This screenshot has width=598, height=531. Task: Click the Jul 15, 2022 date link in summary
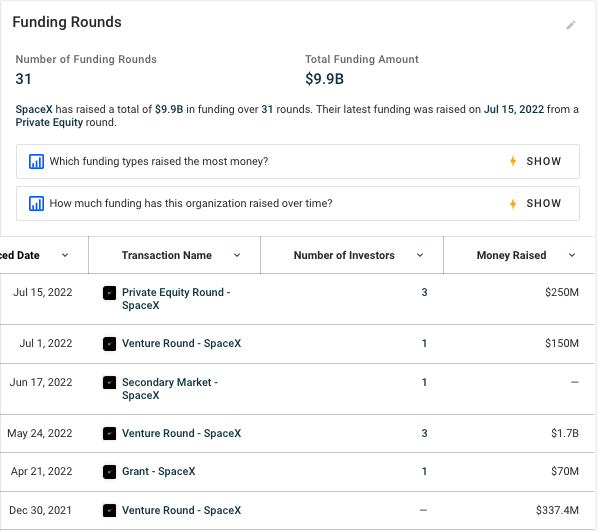pos(514,109)
